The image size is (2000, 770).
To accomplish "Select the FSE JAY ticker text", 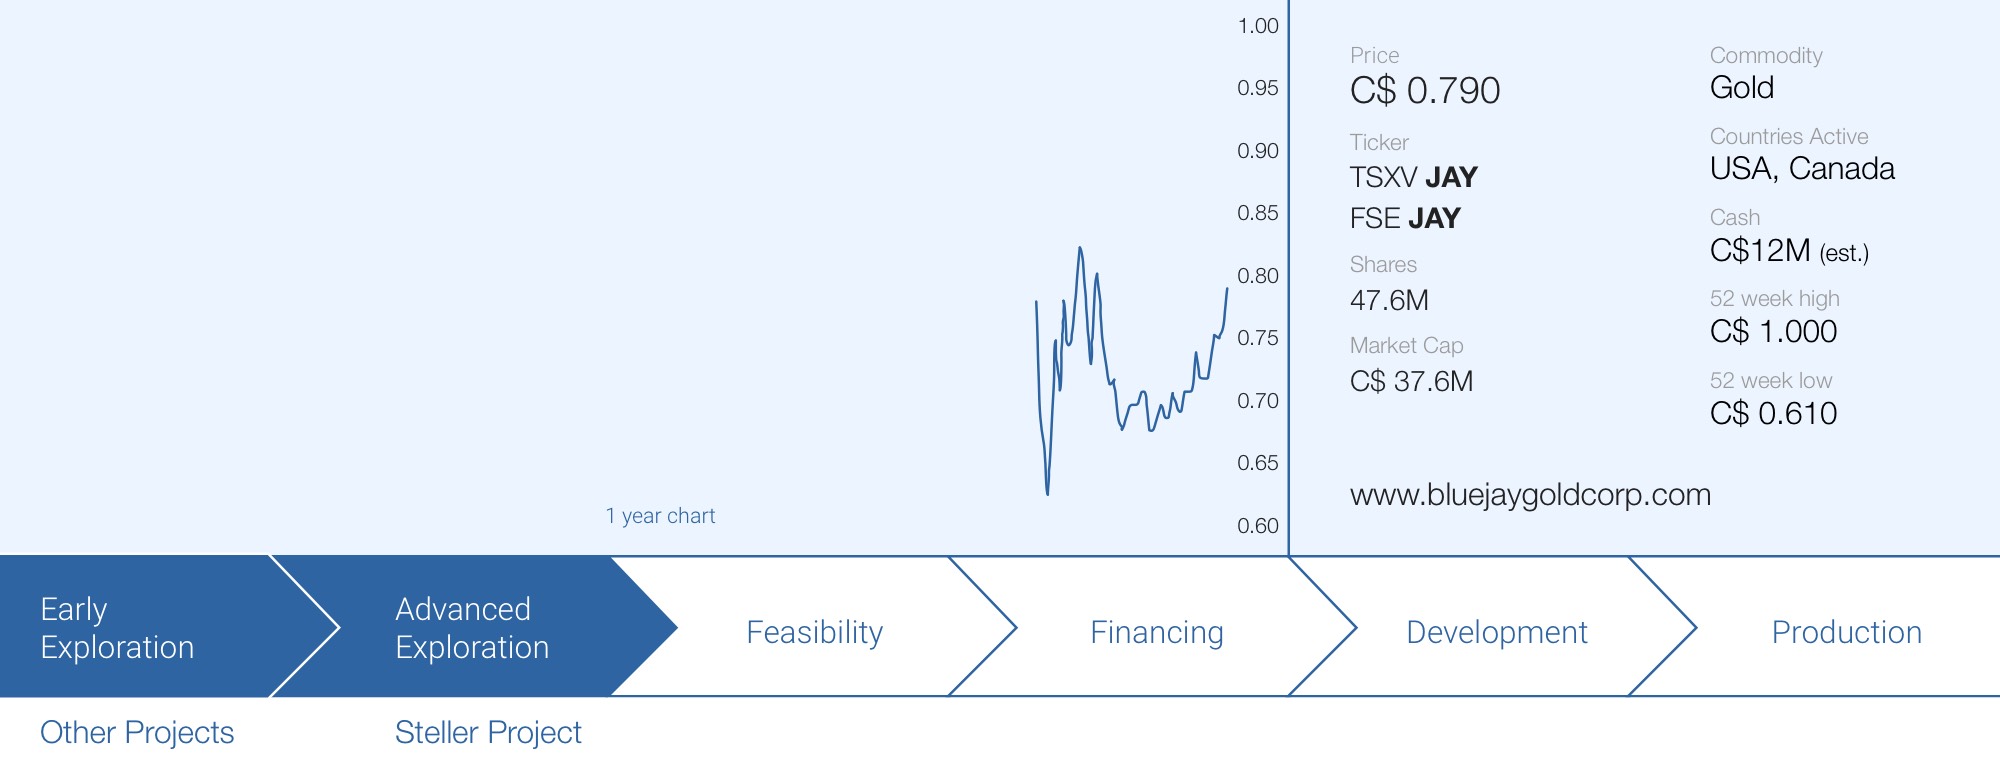I will click(1405, 218).
